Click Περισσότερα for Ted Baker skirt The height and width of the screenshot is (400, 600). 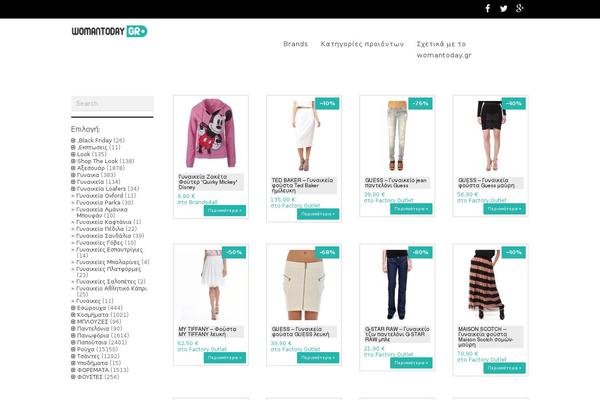pyautogui.click(x=318, y=214)
